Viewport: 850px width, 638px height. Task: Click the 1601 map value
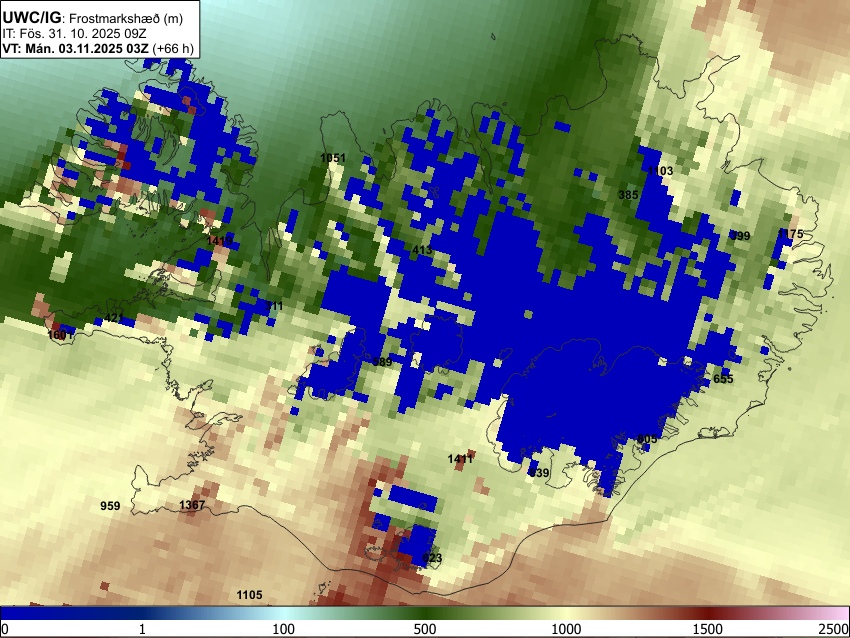pyautogui.click(x=60, y=334)
